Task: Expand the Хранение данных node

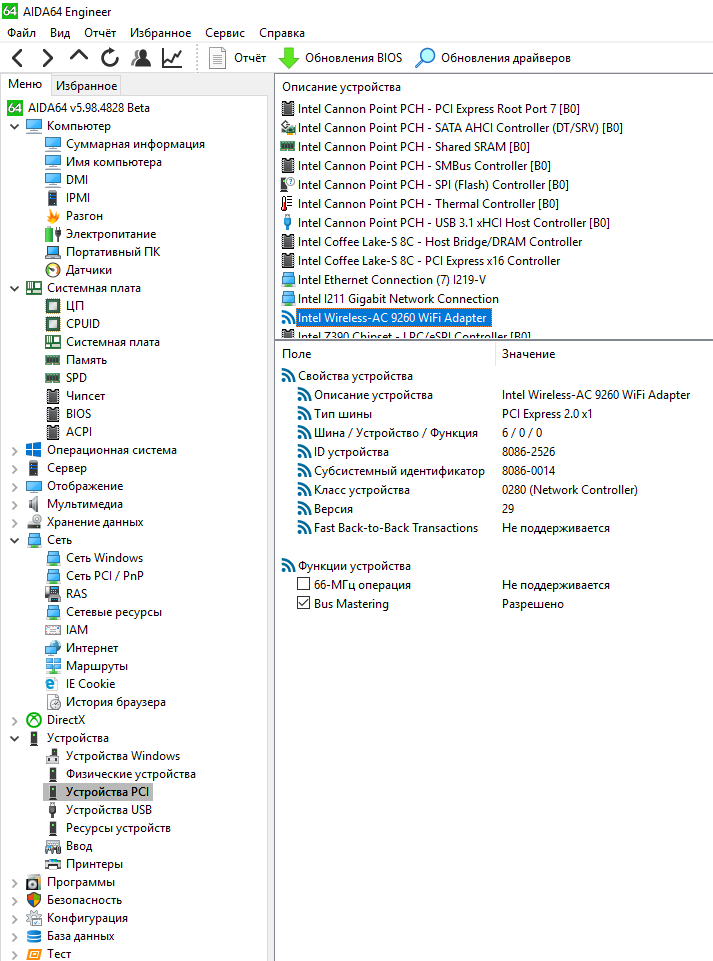Action: click(x=15, y=522)
